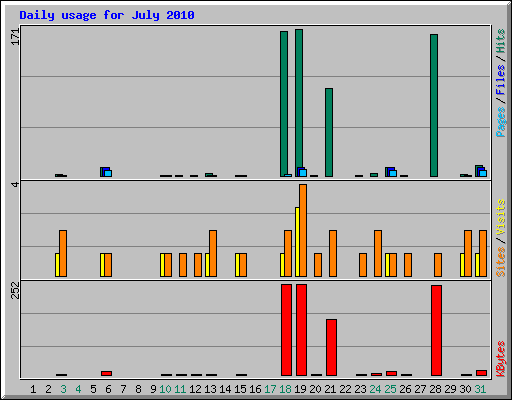Click day label "14" on the x-axis
The height and width of the screenshot is (400, 512).
coord(225,389)
